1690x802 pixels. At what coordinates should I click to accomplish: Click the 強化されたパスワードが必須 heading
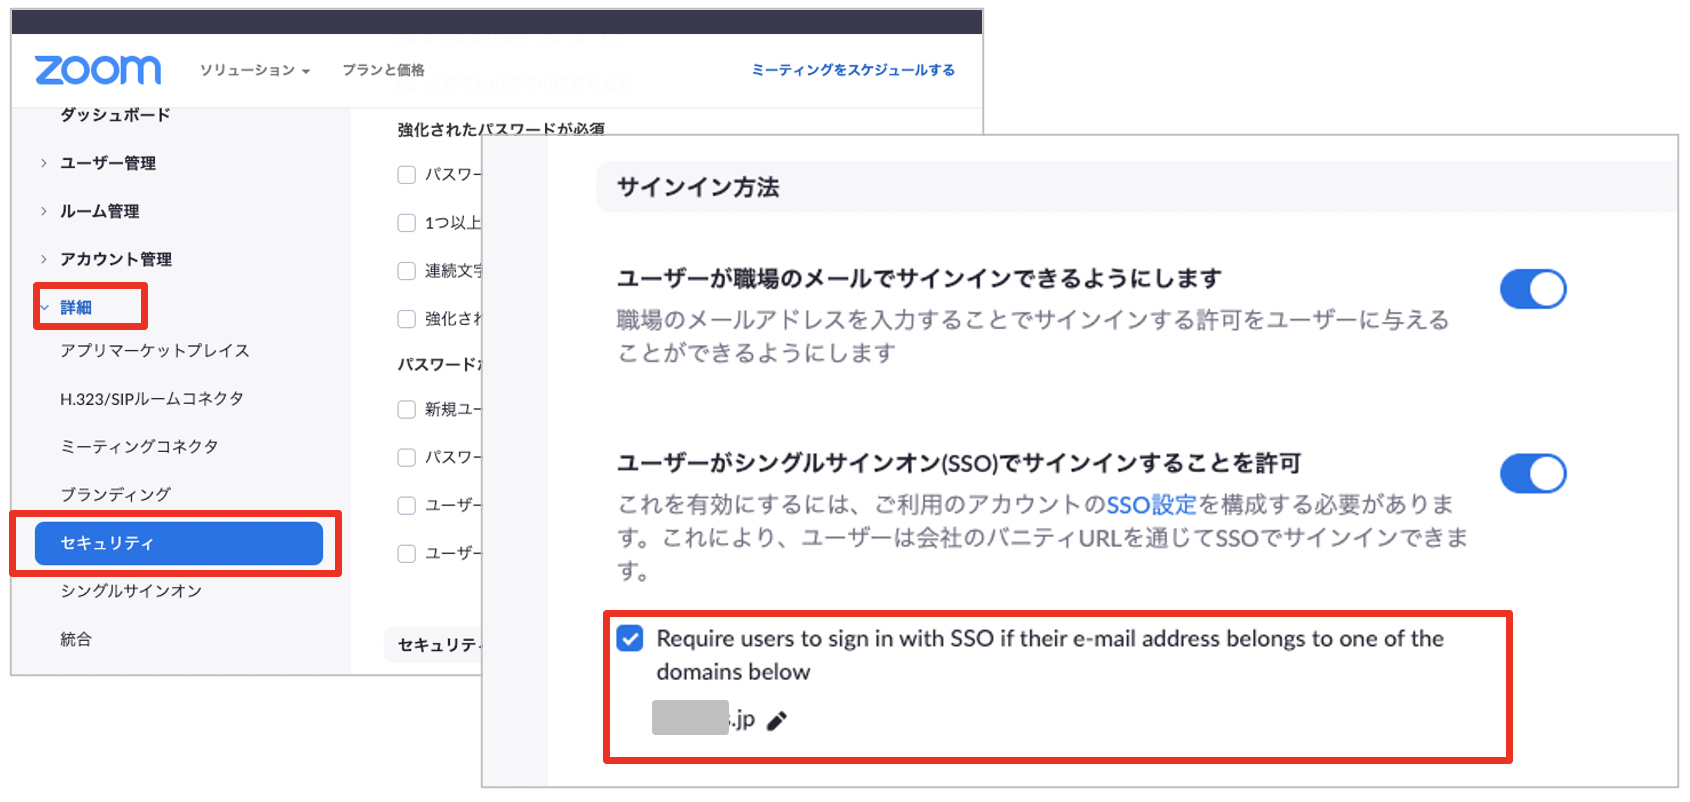501,129
